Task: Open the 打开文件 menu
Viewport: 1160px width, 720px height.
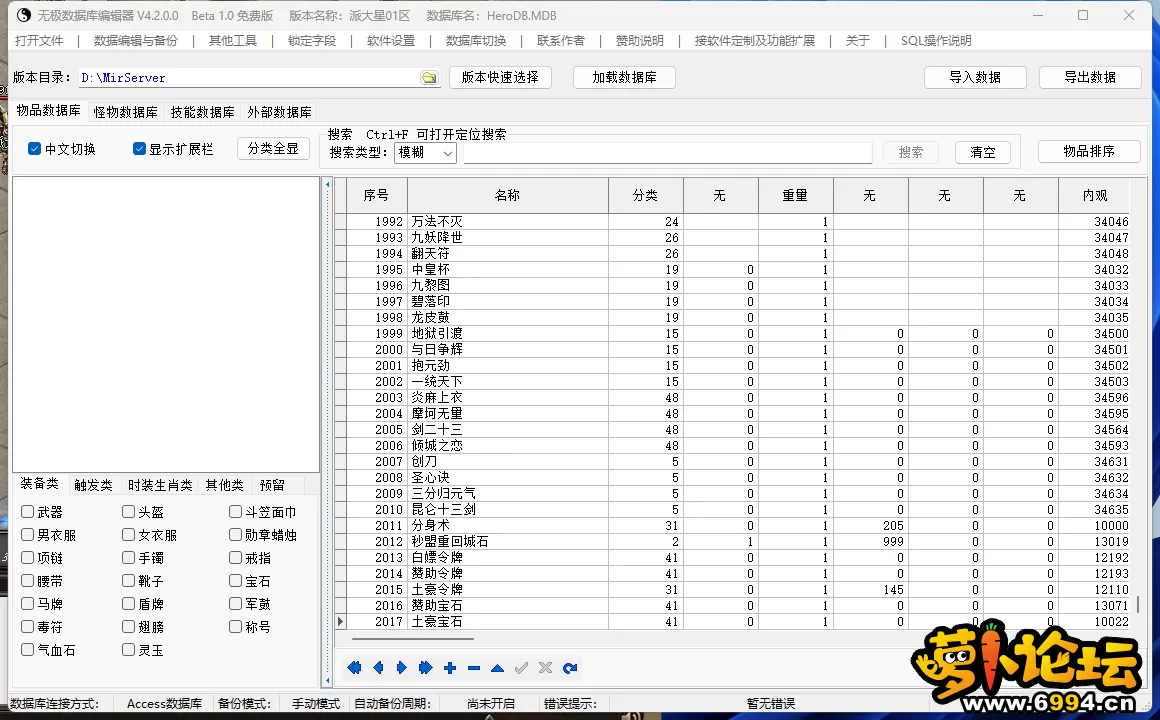Action: pyautogui.click(x=39, y=41)
